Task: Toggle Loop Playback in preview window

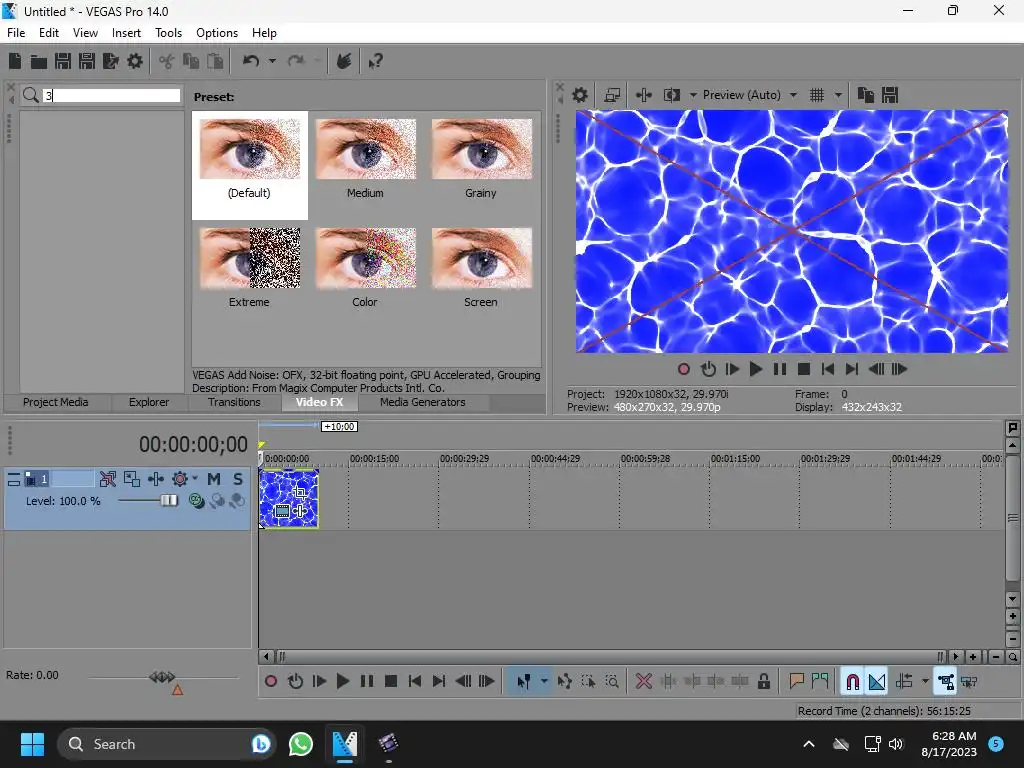Action: click(708, 370)
